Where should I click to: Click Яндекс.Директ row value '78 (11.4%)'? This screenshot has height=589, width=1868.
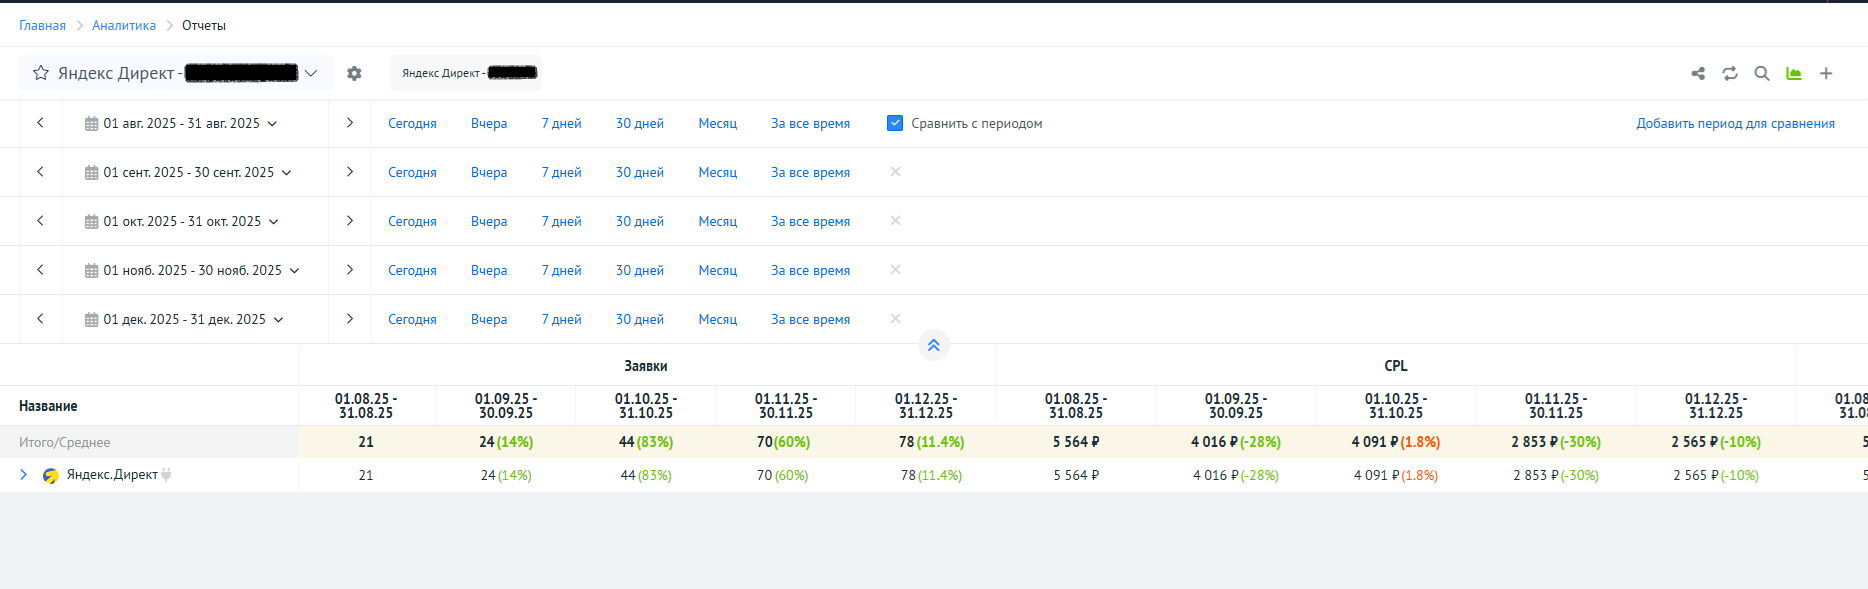[931, 475]
